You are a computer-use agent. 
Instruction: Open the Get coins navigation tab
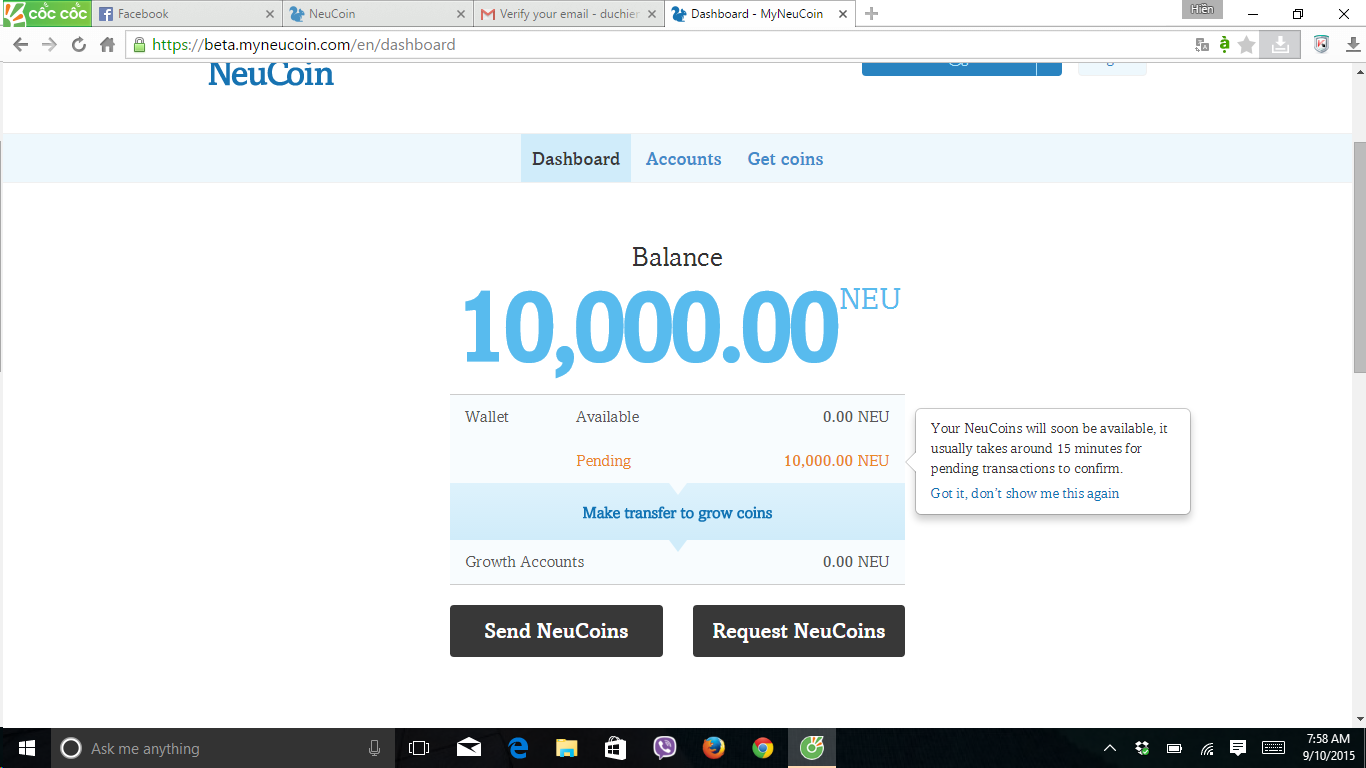pos(786,159)
